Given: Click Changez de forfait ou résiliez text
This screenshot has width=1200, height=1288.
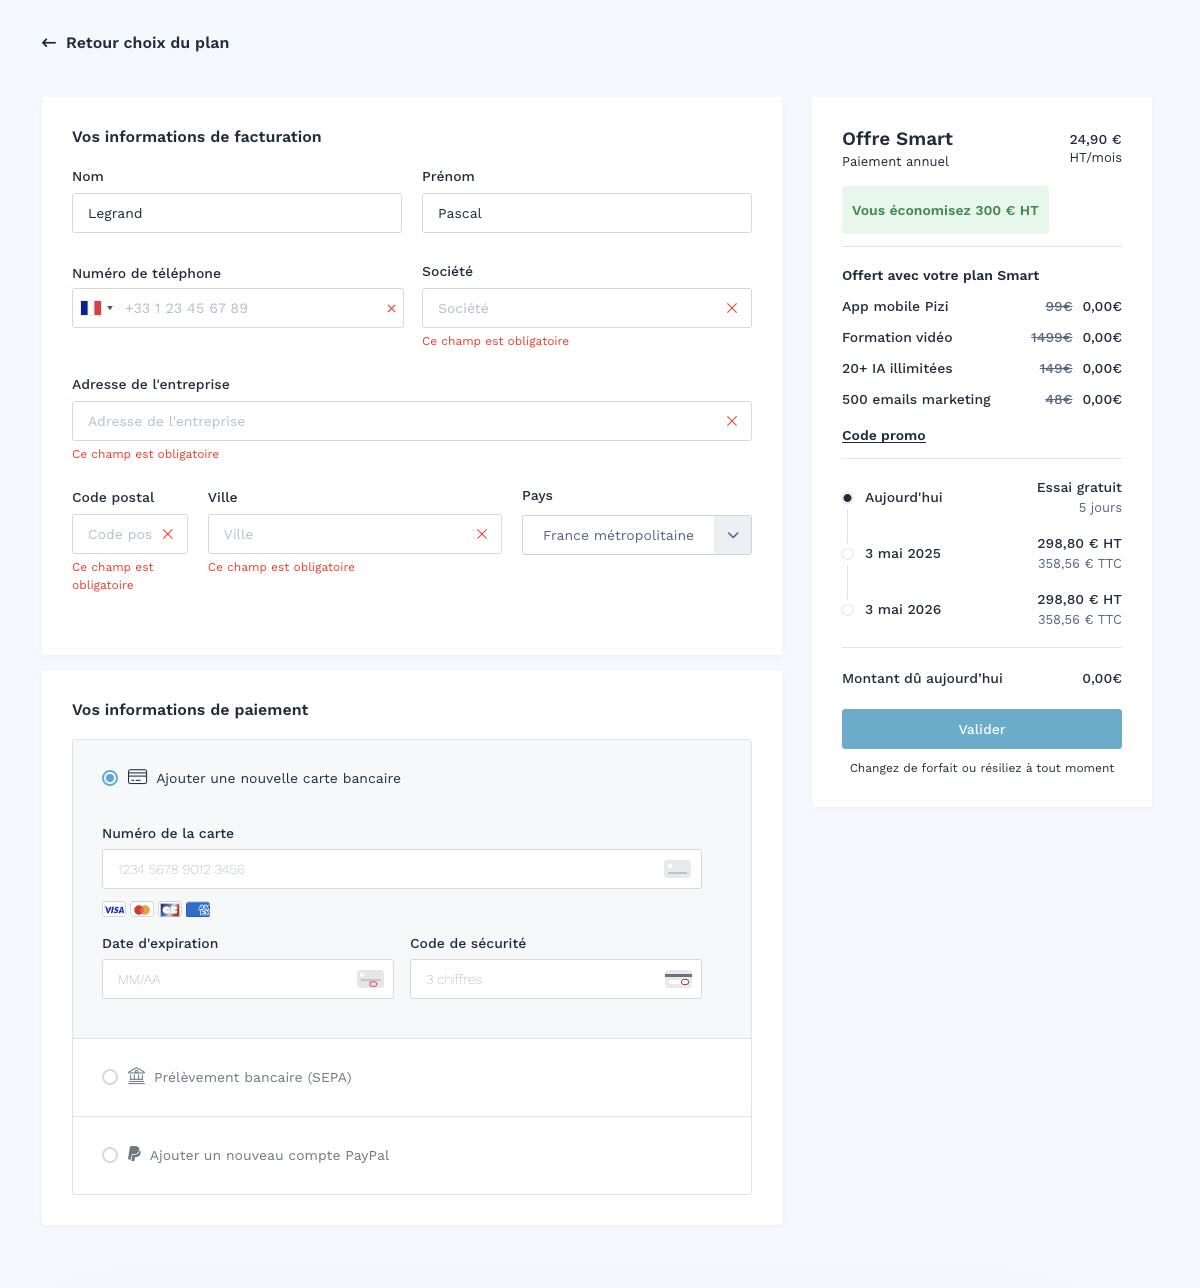Looking at the screenshot, I should [x=982, y=768].
